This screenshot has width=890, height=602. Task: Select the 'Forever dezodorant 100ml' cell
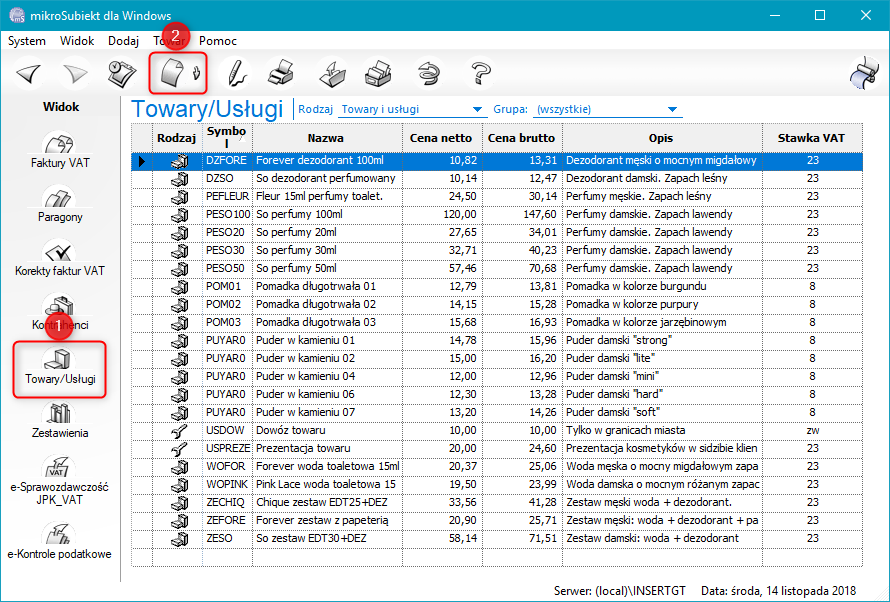[328, 161]
